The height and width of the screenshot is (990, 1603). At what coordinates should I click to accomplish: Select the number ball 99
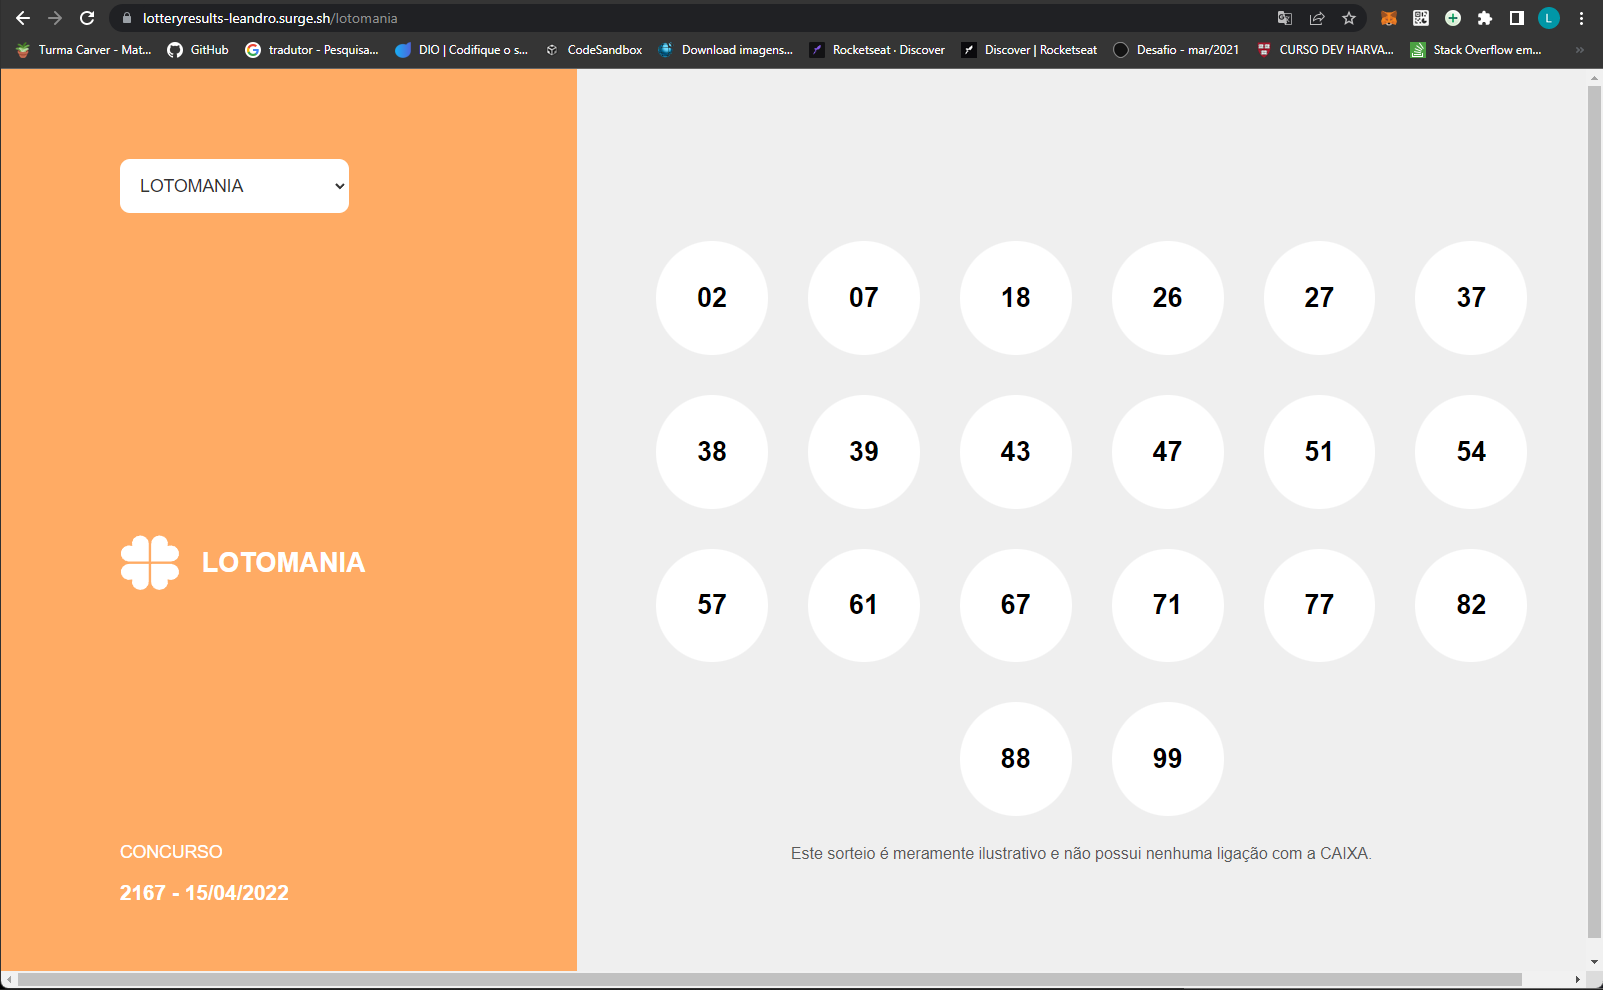1168,759
